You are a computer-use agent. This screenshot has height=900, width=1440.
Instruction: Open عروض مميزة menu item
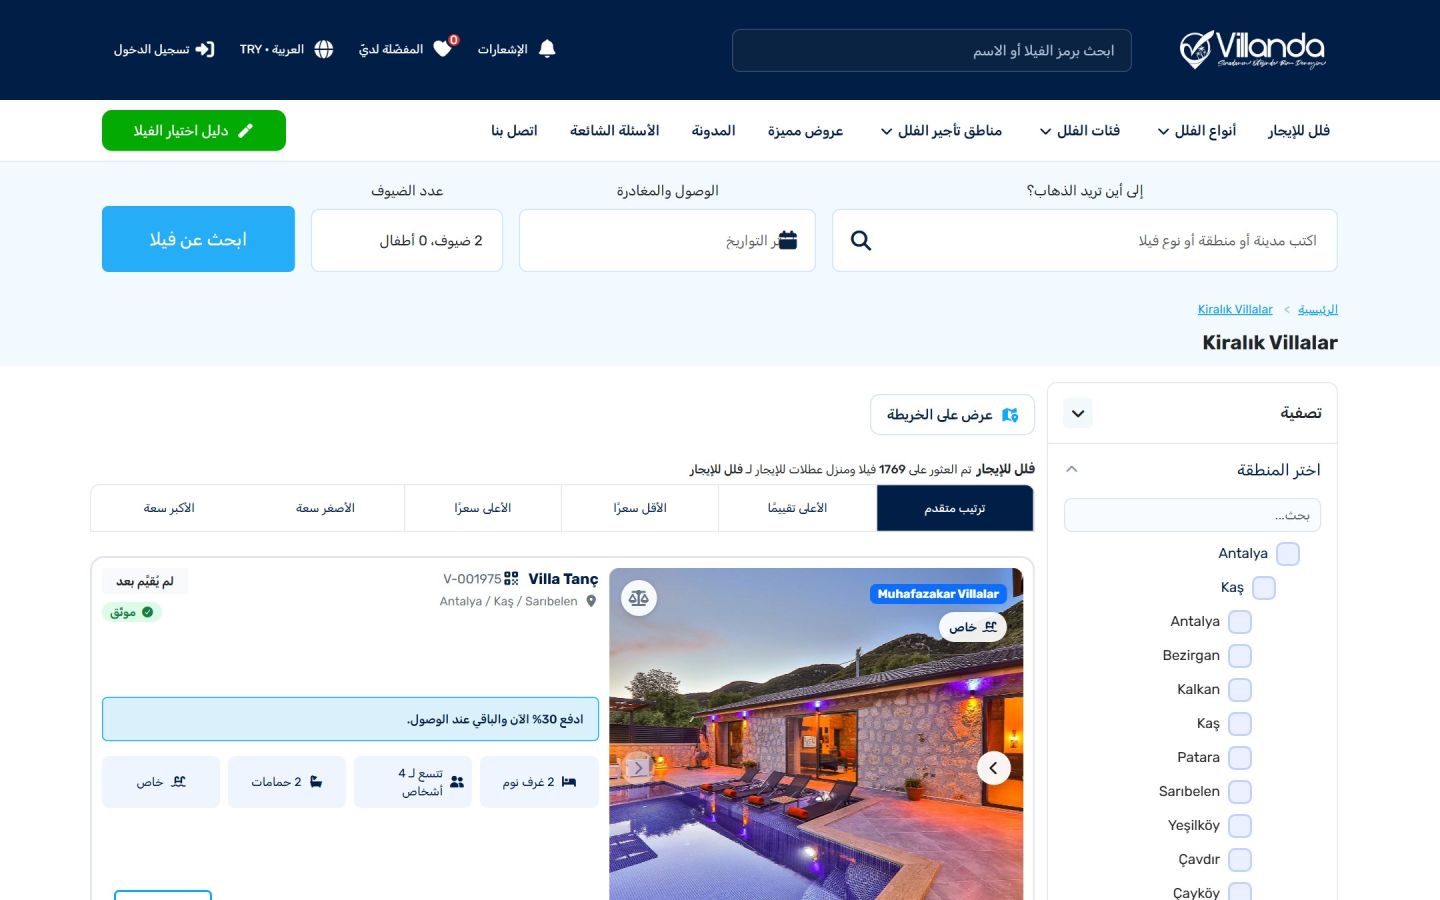pyautogui.click(x=805, y=131)
